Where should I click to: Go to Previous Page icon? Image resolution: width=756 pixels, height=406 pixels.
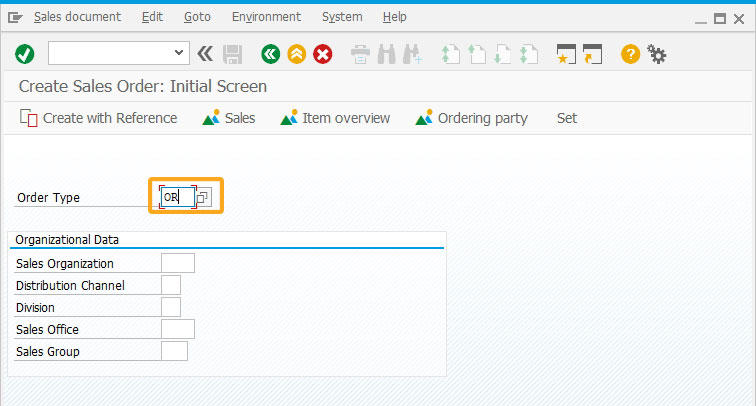(x=477, y=54)
